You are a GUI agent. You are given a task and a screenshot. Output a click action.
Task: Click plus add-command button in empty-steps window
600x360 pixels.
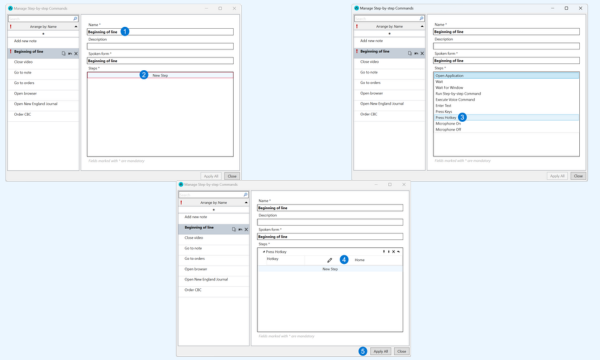43,34
